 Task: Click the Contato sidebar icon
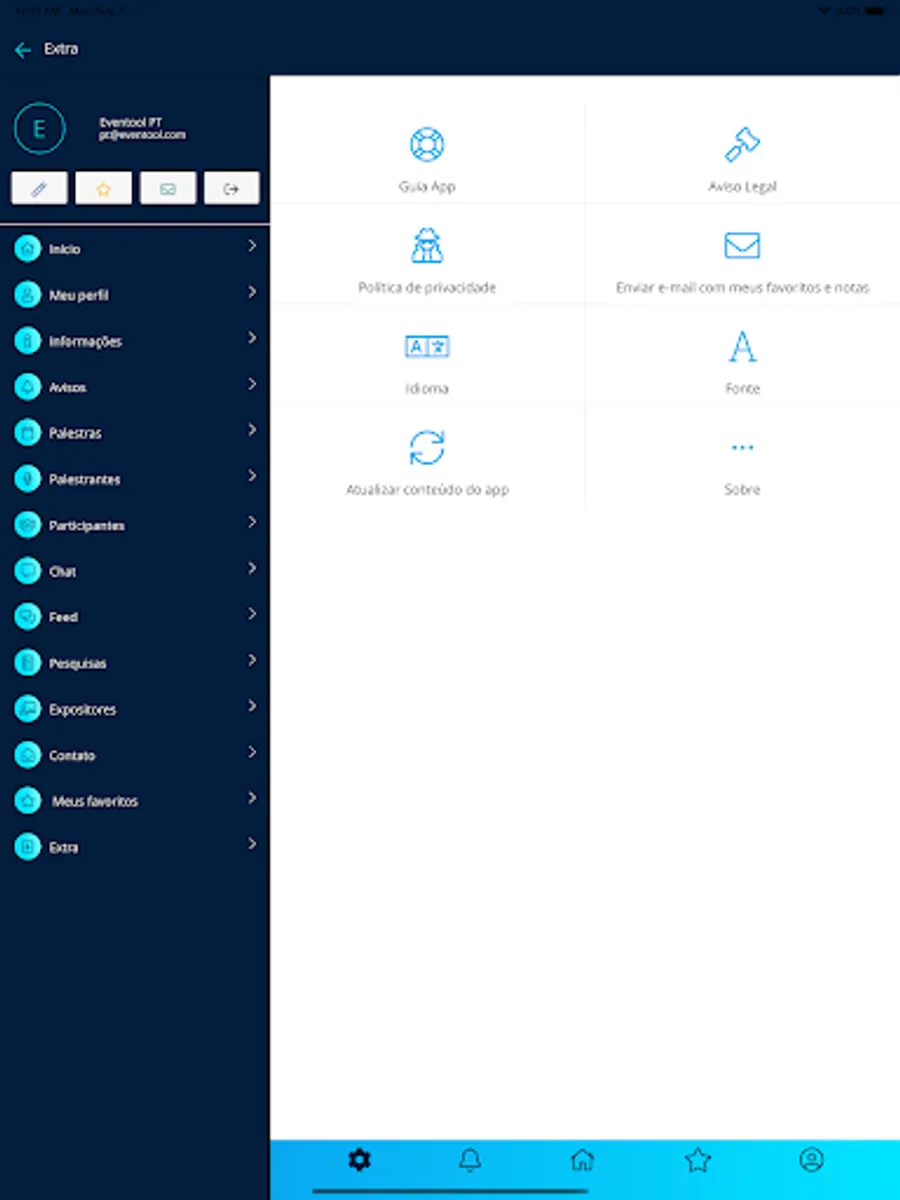tap(27, 755)
